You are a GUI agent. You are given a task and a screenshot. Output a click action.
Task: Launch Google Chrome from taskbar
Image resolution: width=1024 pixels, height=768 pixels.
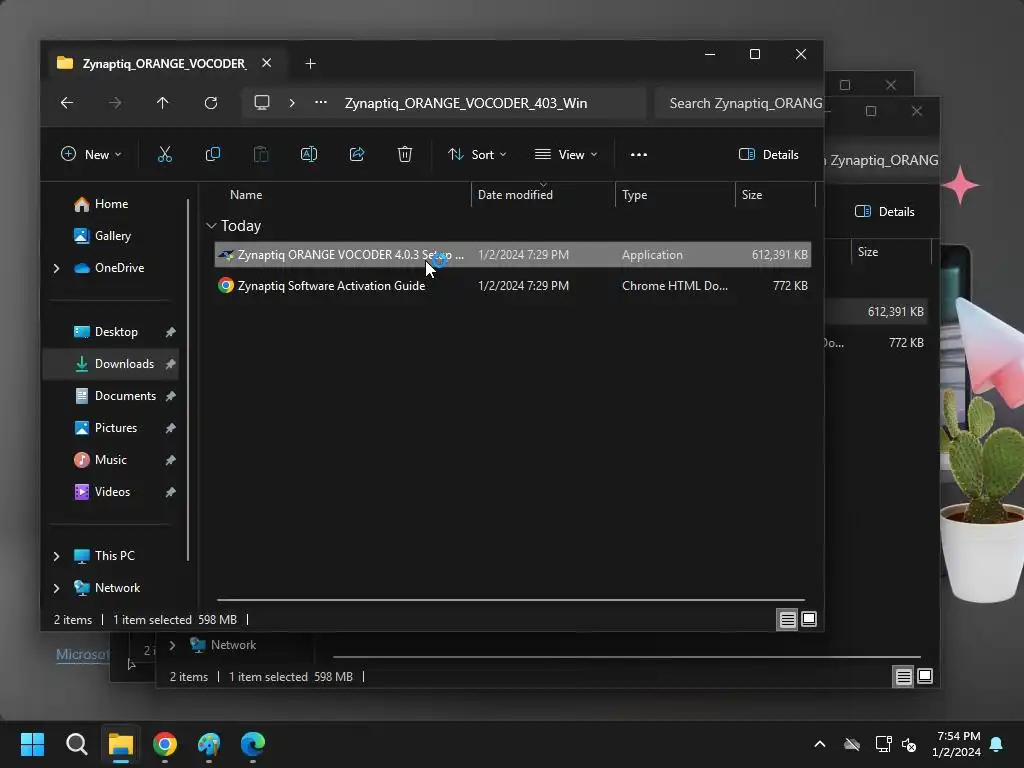coord(165,744)
